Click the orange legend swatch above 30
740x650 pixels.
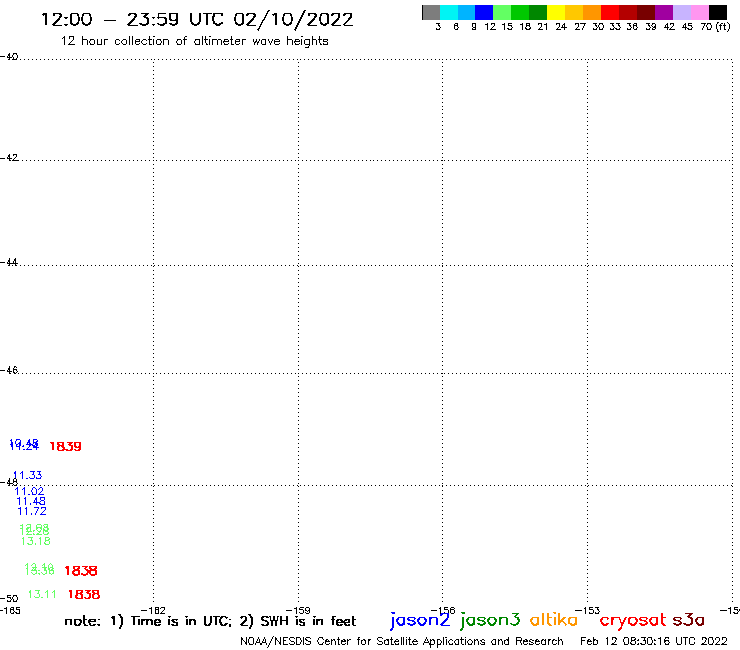592,12
